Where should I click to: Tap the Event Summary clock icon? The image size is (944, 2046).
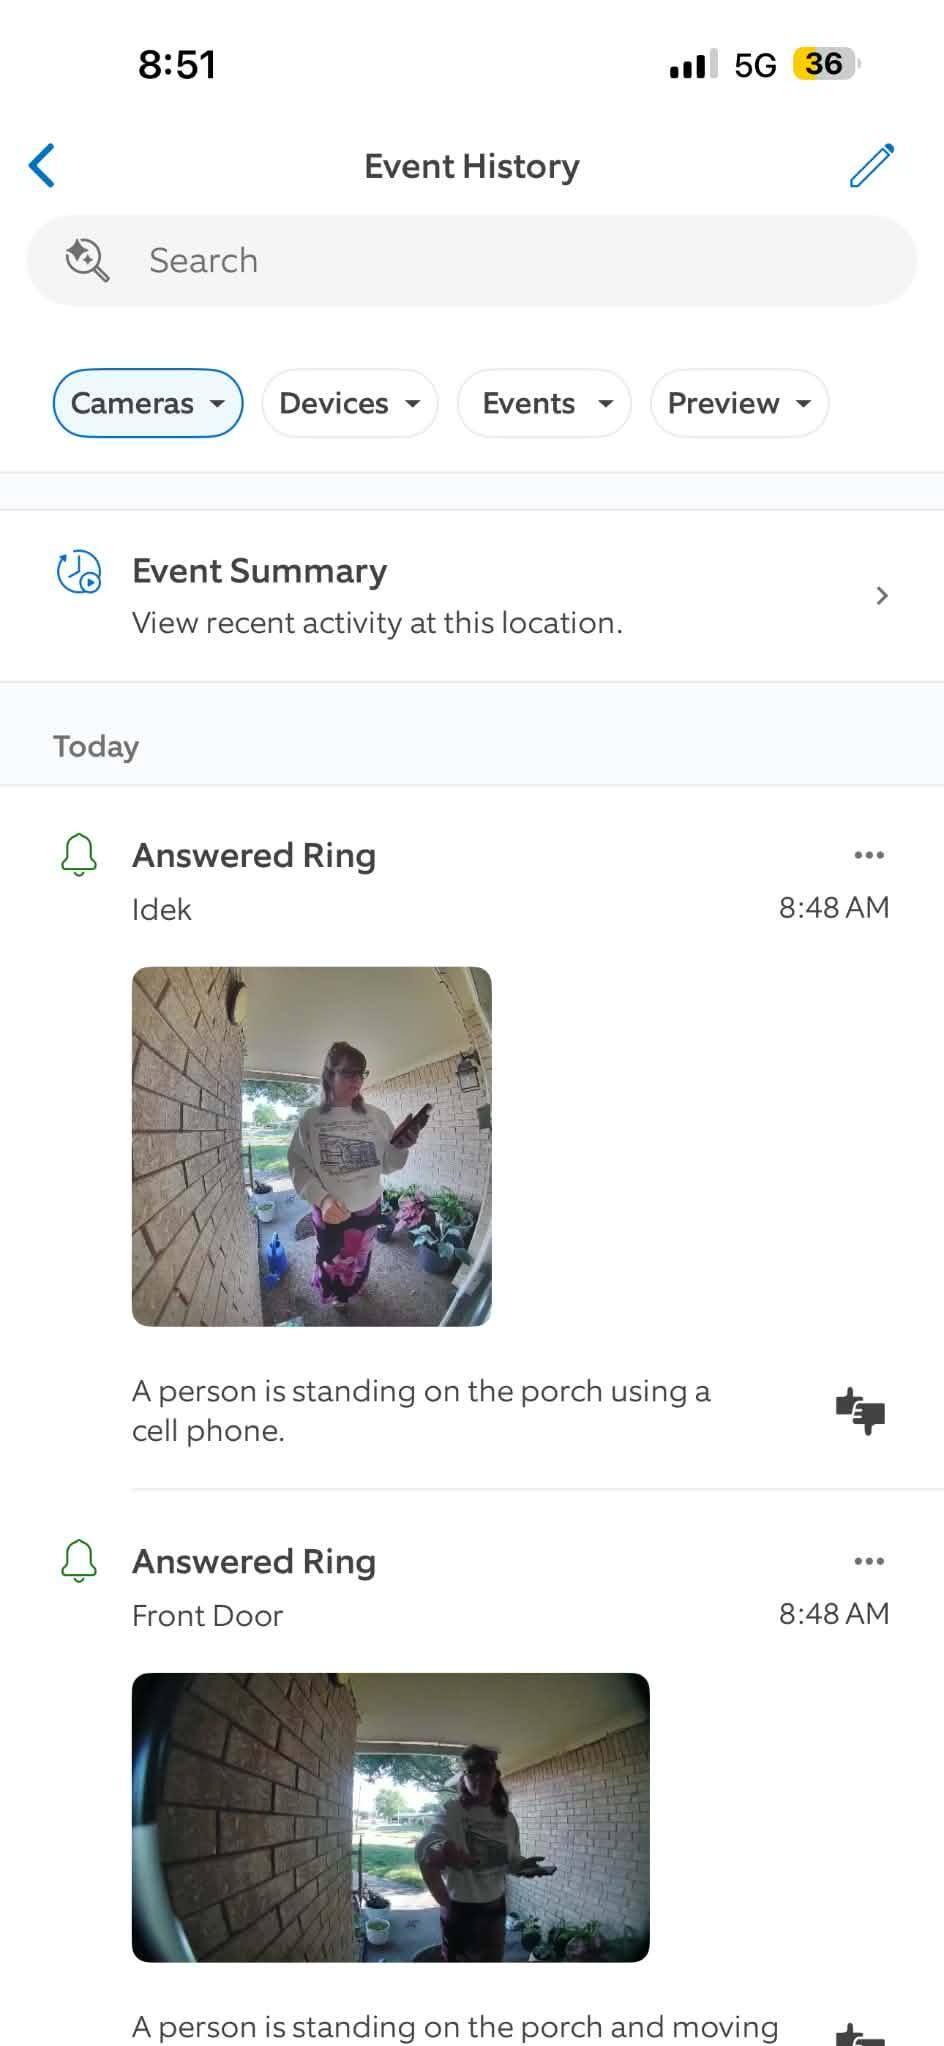point(79,572)
